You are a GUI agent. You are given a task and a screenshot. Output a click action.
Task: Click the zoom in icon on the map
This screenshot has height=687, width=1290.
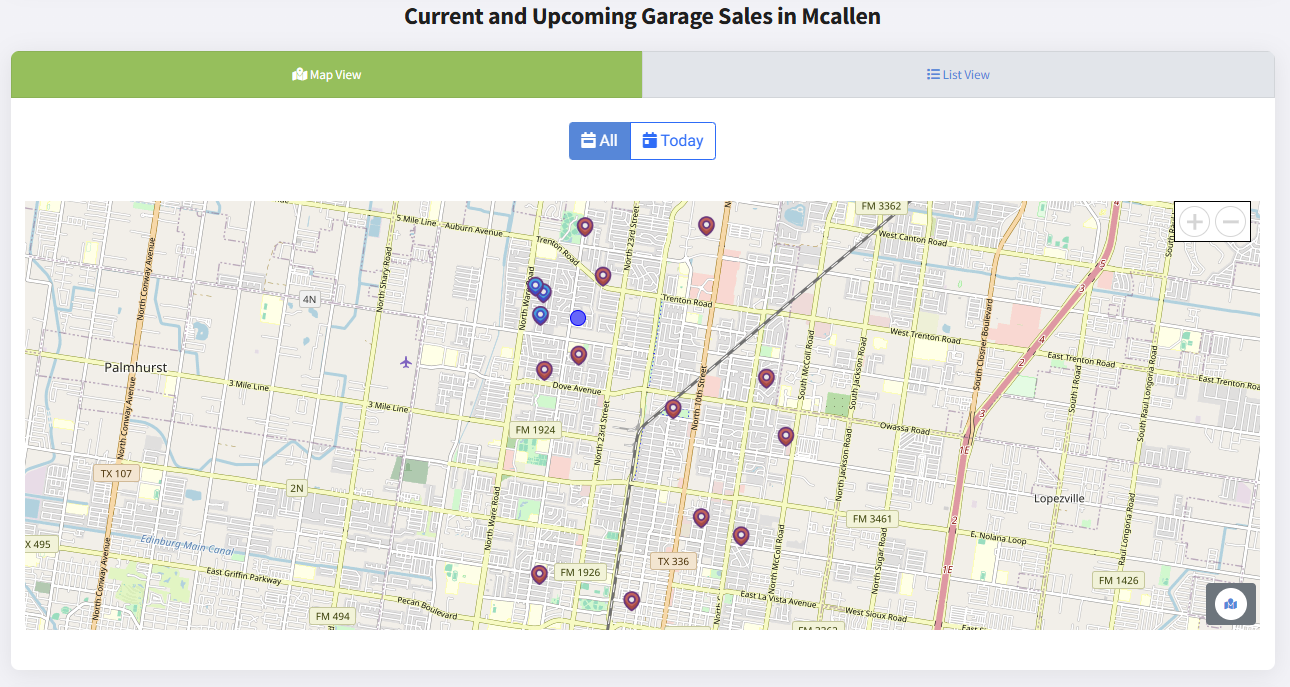point(1194,221)
